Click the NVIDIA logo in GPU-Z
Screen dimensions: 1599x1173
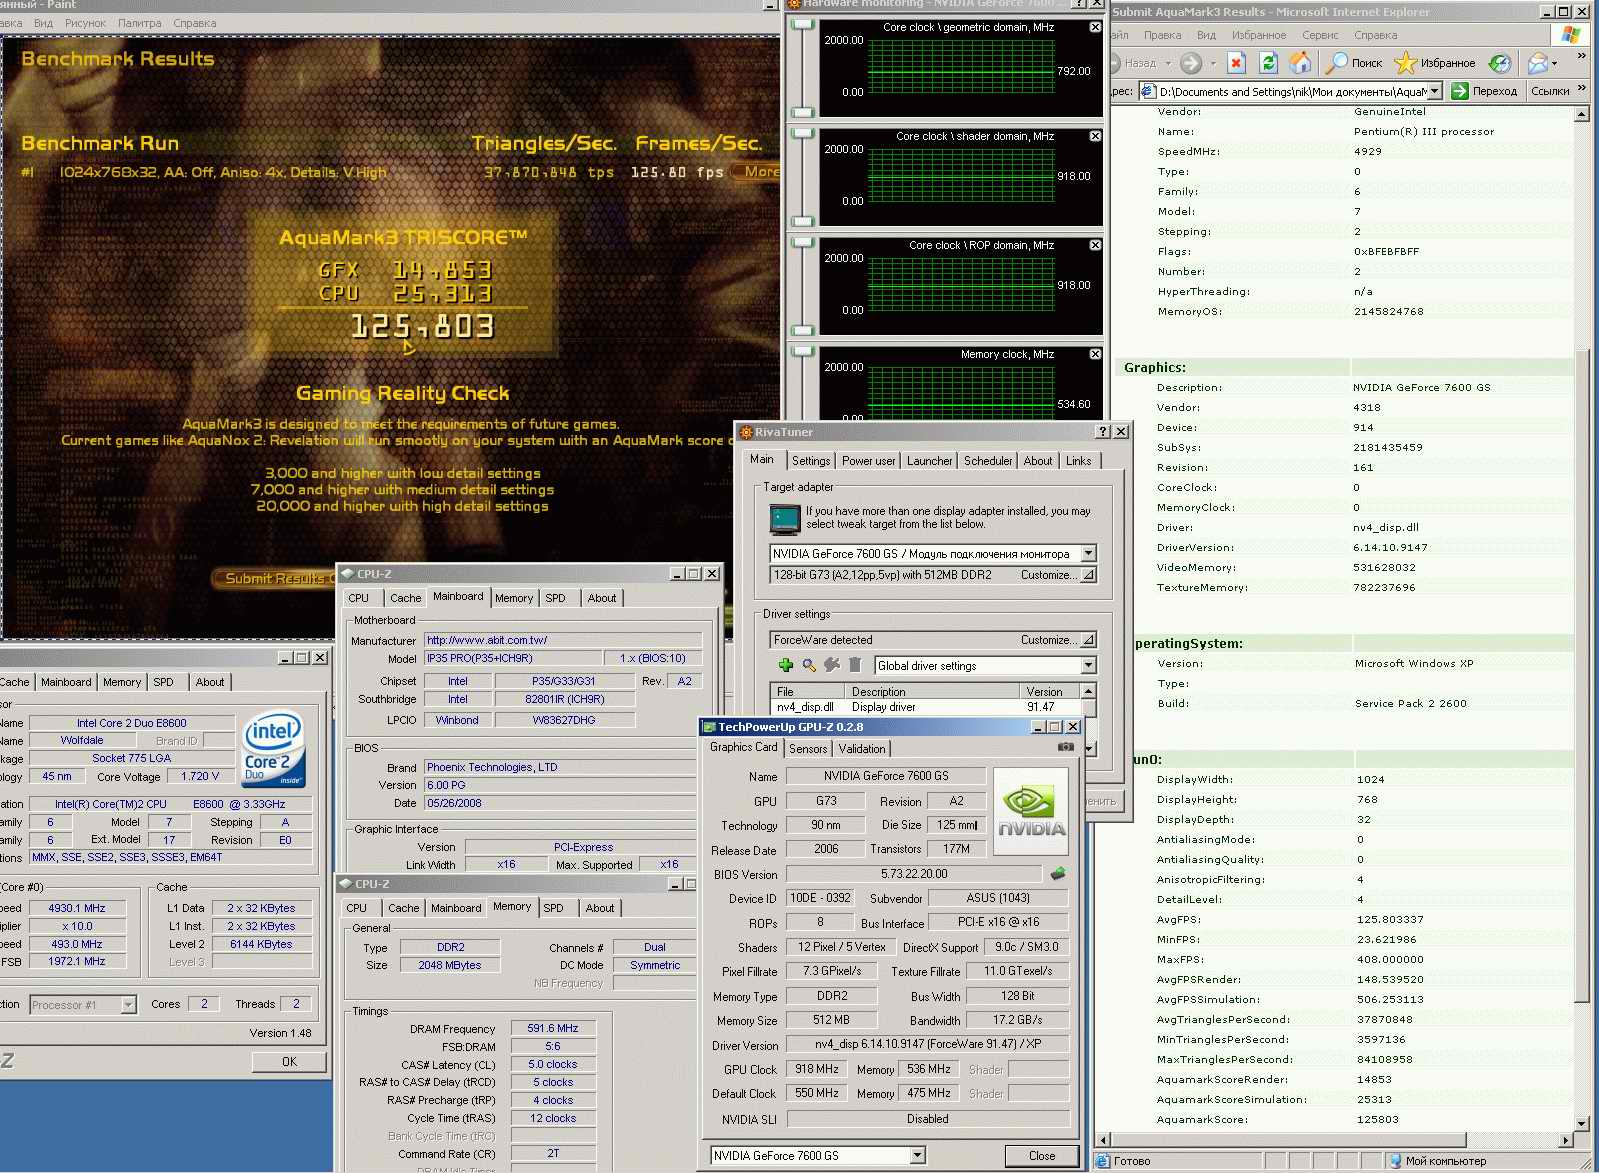[x=1032, y=811]
